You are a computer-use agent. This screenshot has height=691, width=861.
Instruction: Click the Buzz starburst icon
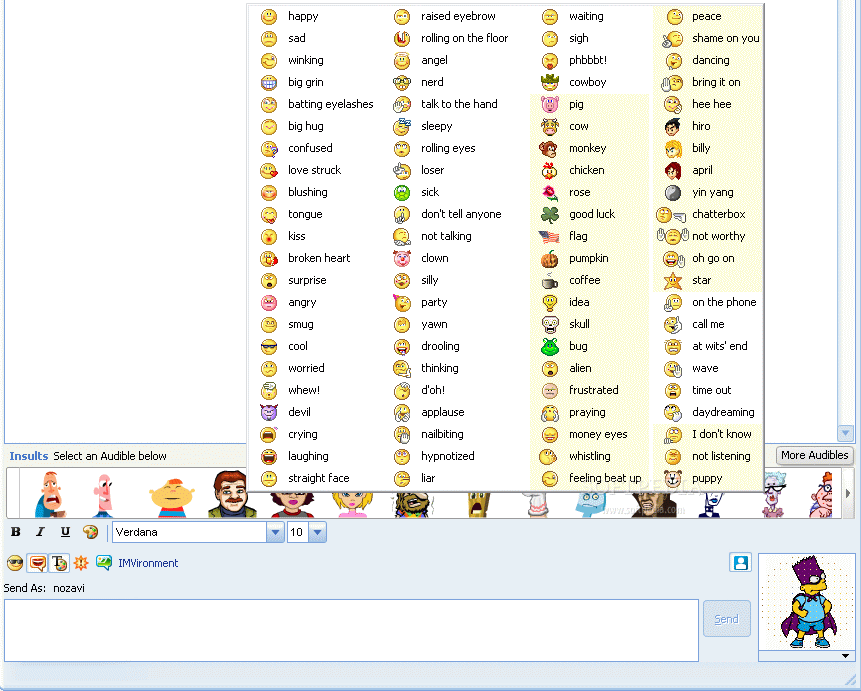[80, 563]
